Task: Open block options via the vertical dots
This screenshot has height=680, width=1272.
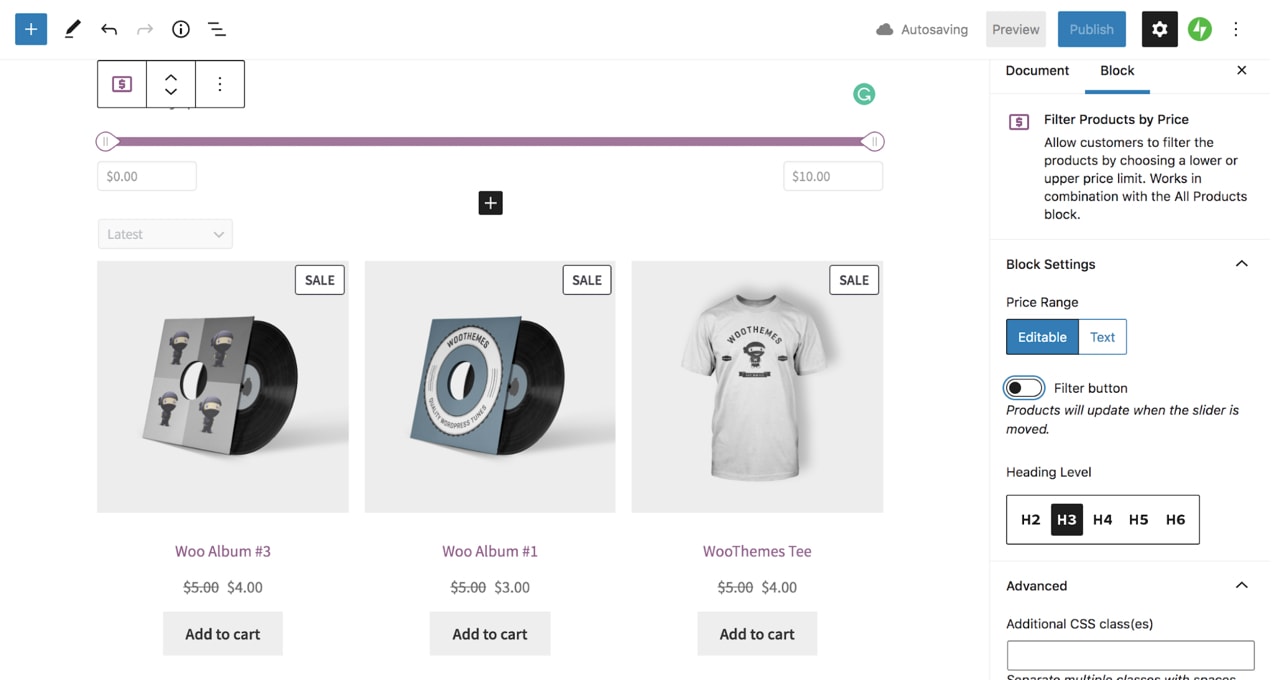Action: point(220,84)
